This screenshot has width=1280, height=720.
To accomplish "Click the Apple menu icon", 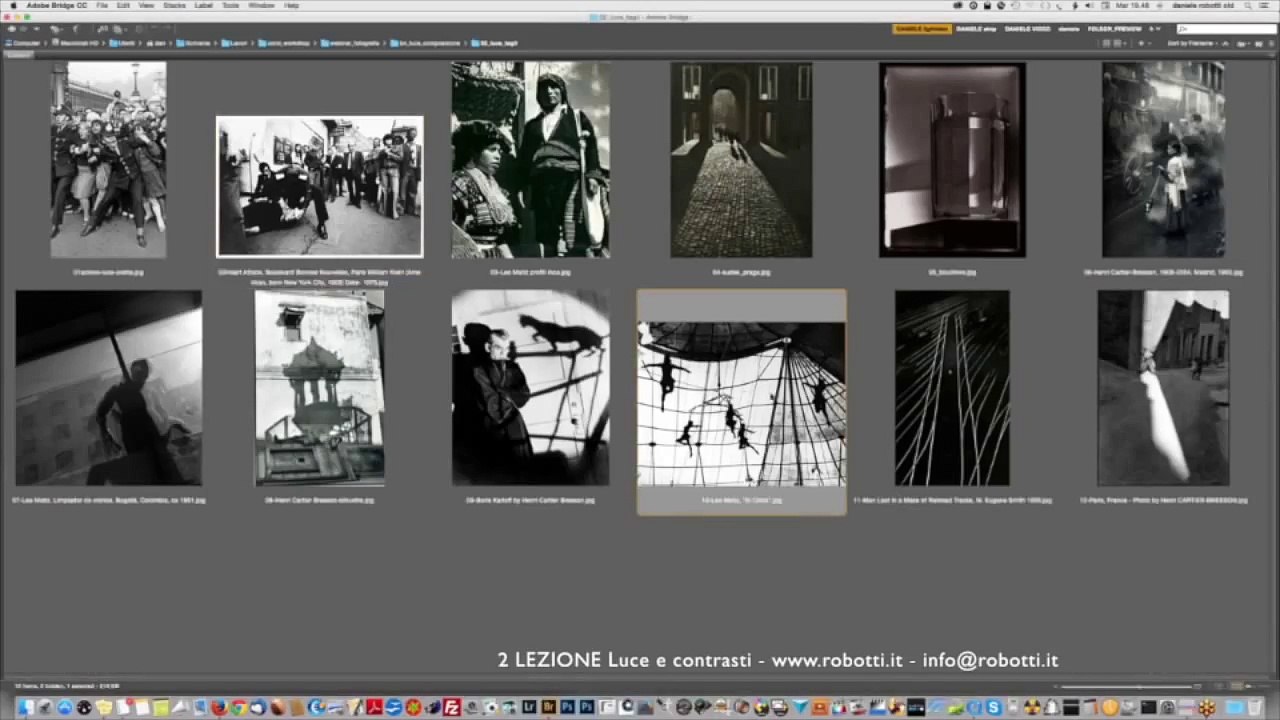I will click(12, 5).
